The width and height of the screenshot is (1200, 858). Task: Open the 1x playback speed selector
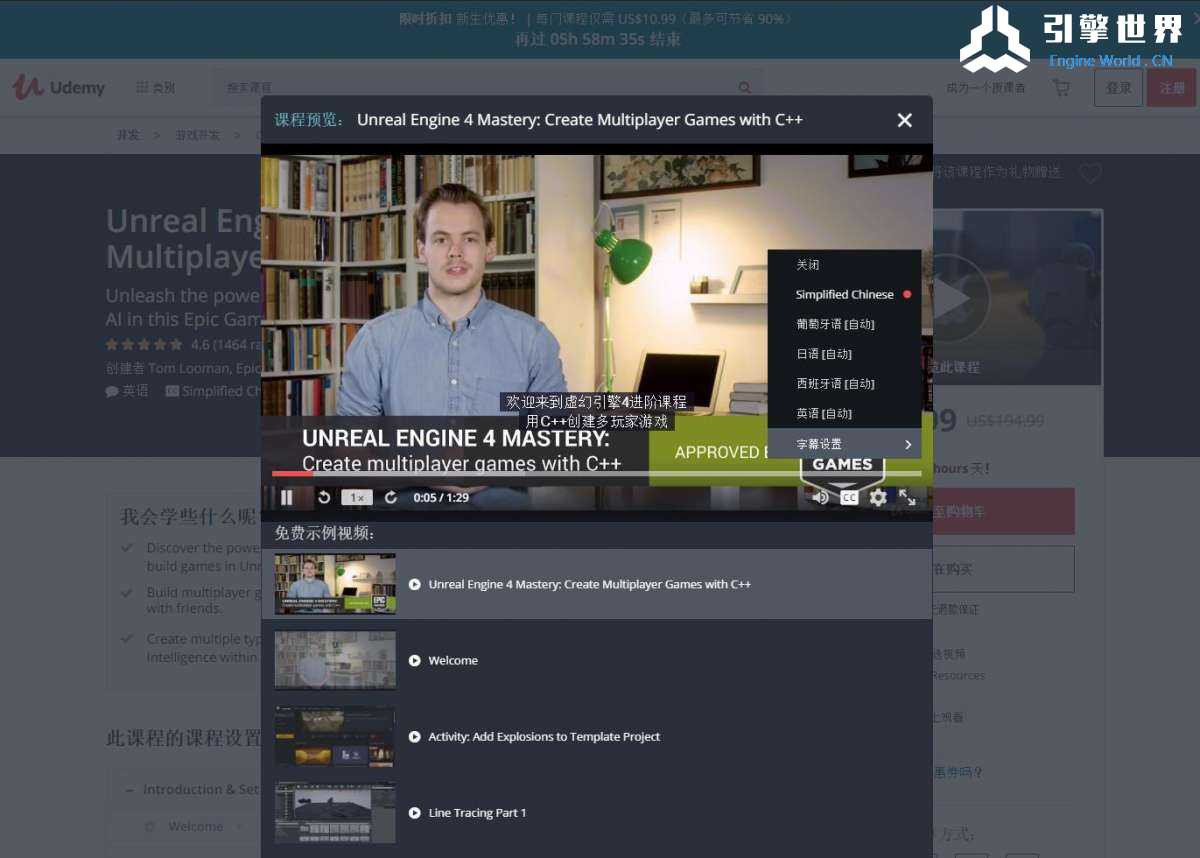point(357,497)
